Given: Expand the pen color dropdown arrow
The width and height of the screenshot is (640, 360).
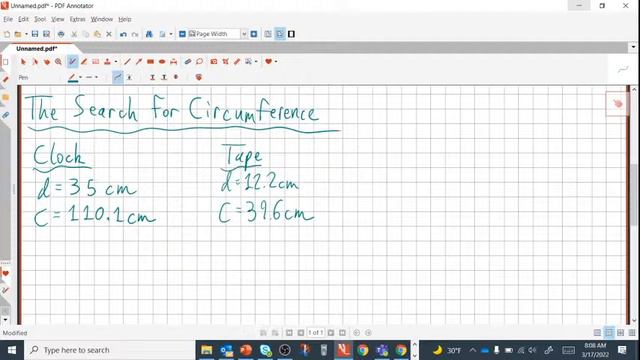Looking at the screenshot, I should pos(80,77).
